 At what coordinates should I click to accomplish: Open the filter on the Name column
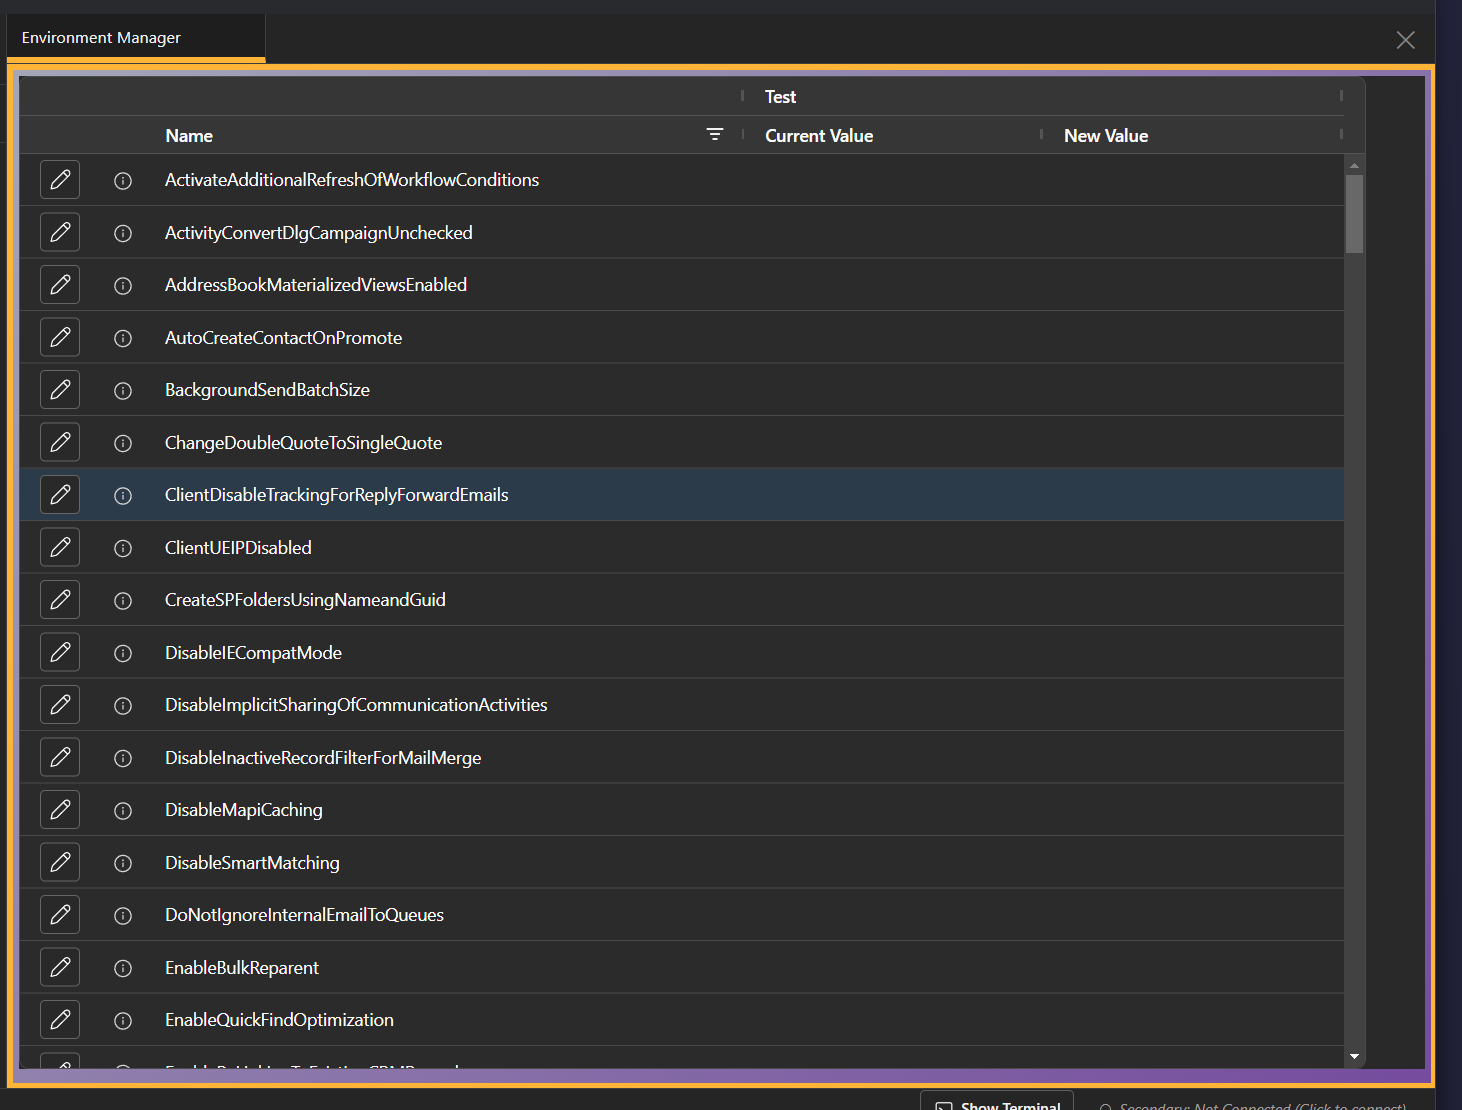click(x=714, y=134)
